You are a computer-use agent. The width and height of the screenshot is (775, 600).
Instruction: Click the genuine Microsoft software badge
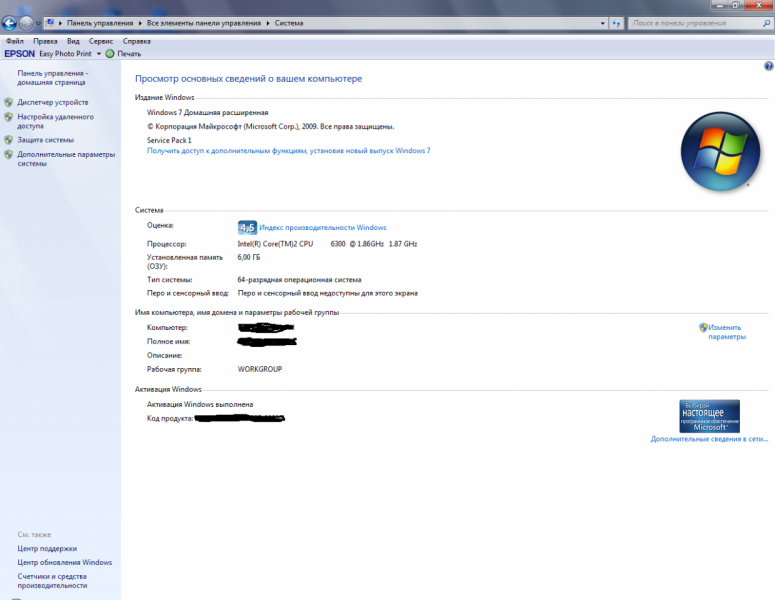709,416
